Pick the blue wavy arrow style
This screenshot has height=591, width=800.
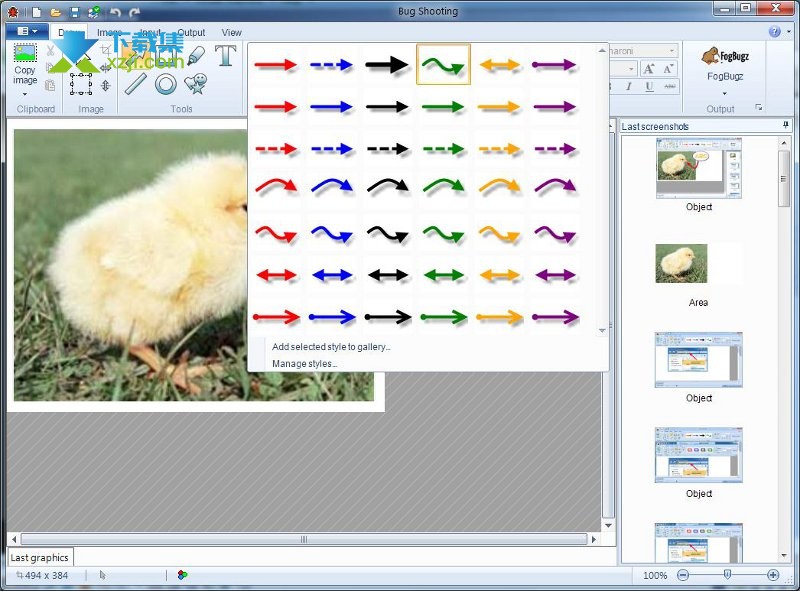[x=332, y=234]
